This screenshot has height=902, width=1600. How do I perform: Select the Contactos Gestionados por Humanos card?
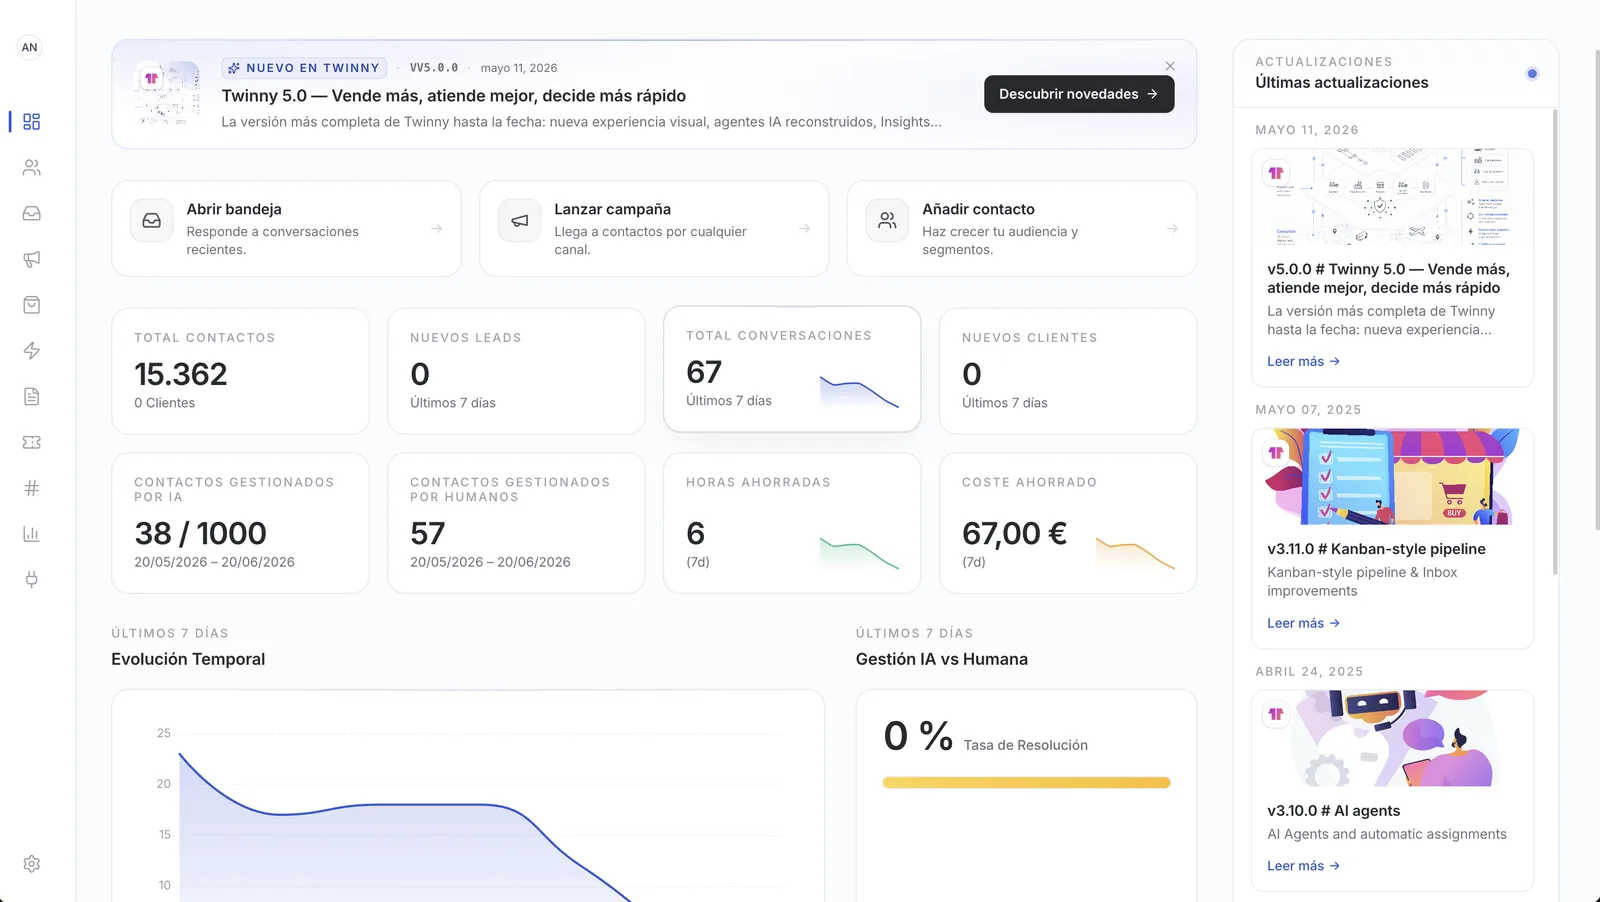[x=517, y=523]
